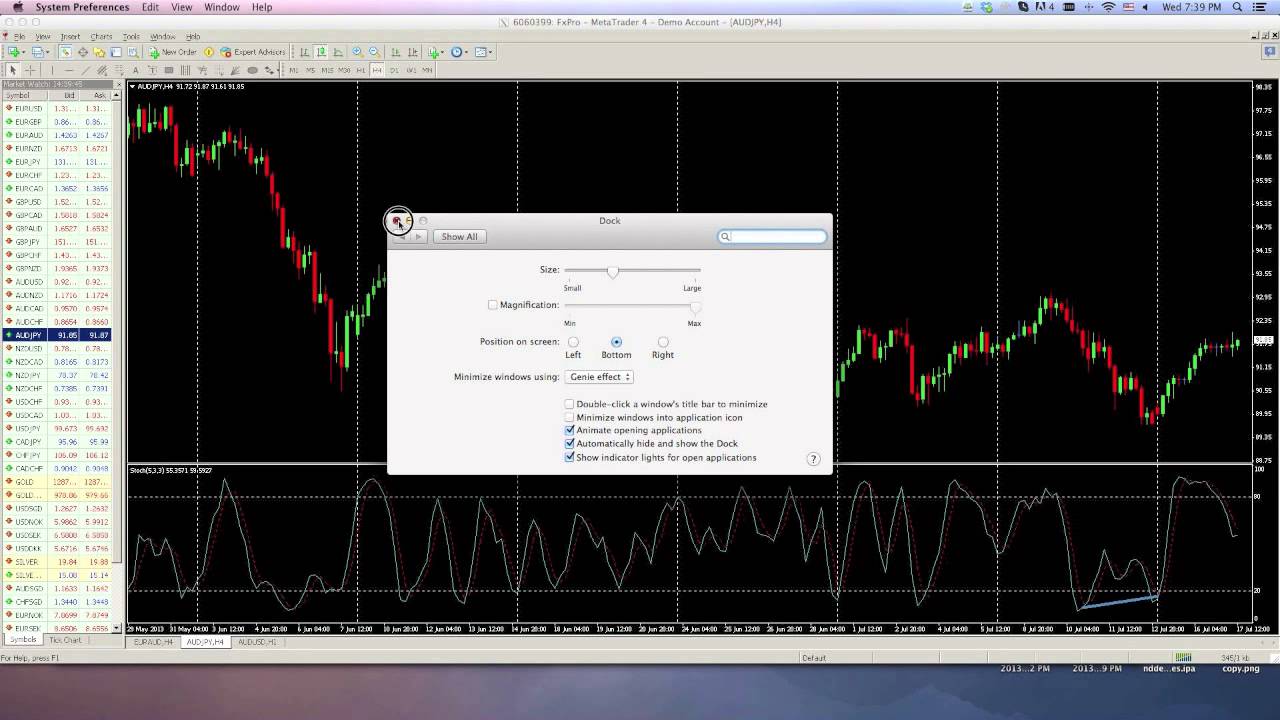Image resolution: width=1280 pixels, height=720 pixels.
Task: Expand the Profiles dropdown arrow
Action: pyautogui.click(x=48, y=52)
